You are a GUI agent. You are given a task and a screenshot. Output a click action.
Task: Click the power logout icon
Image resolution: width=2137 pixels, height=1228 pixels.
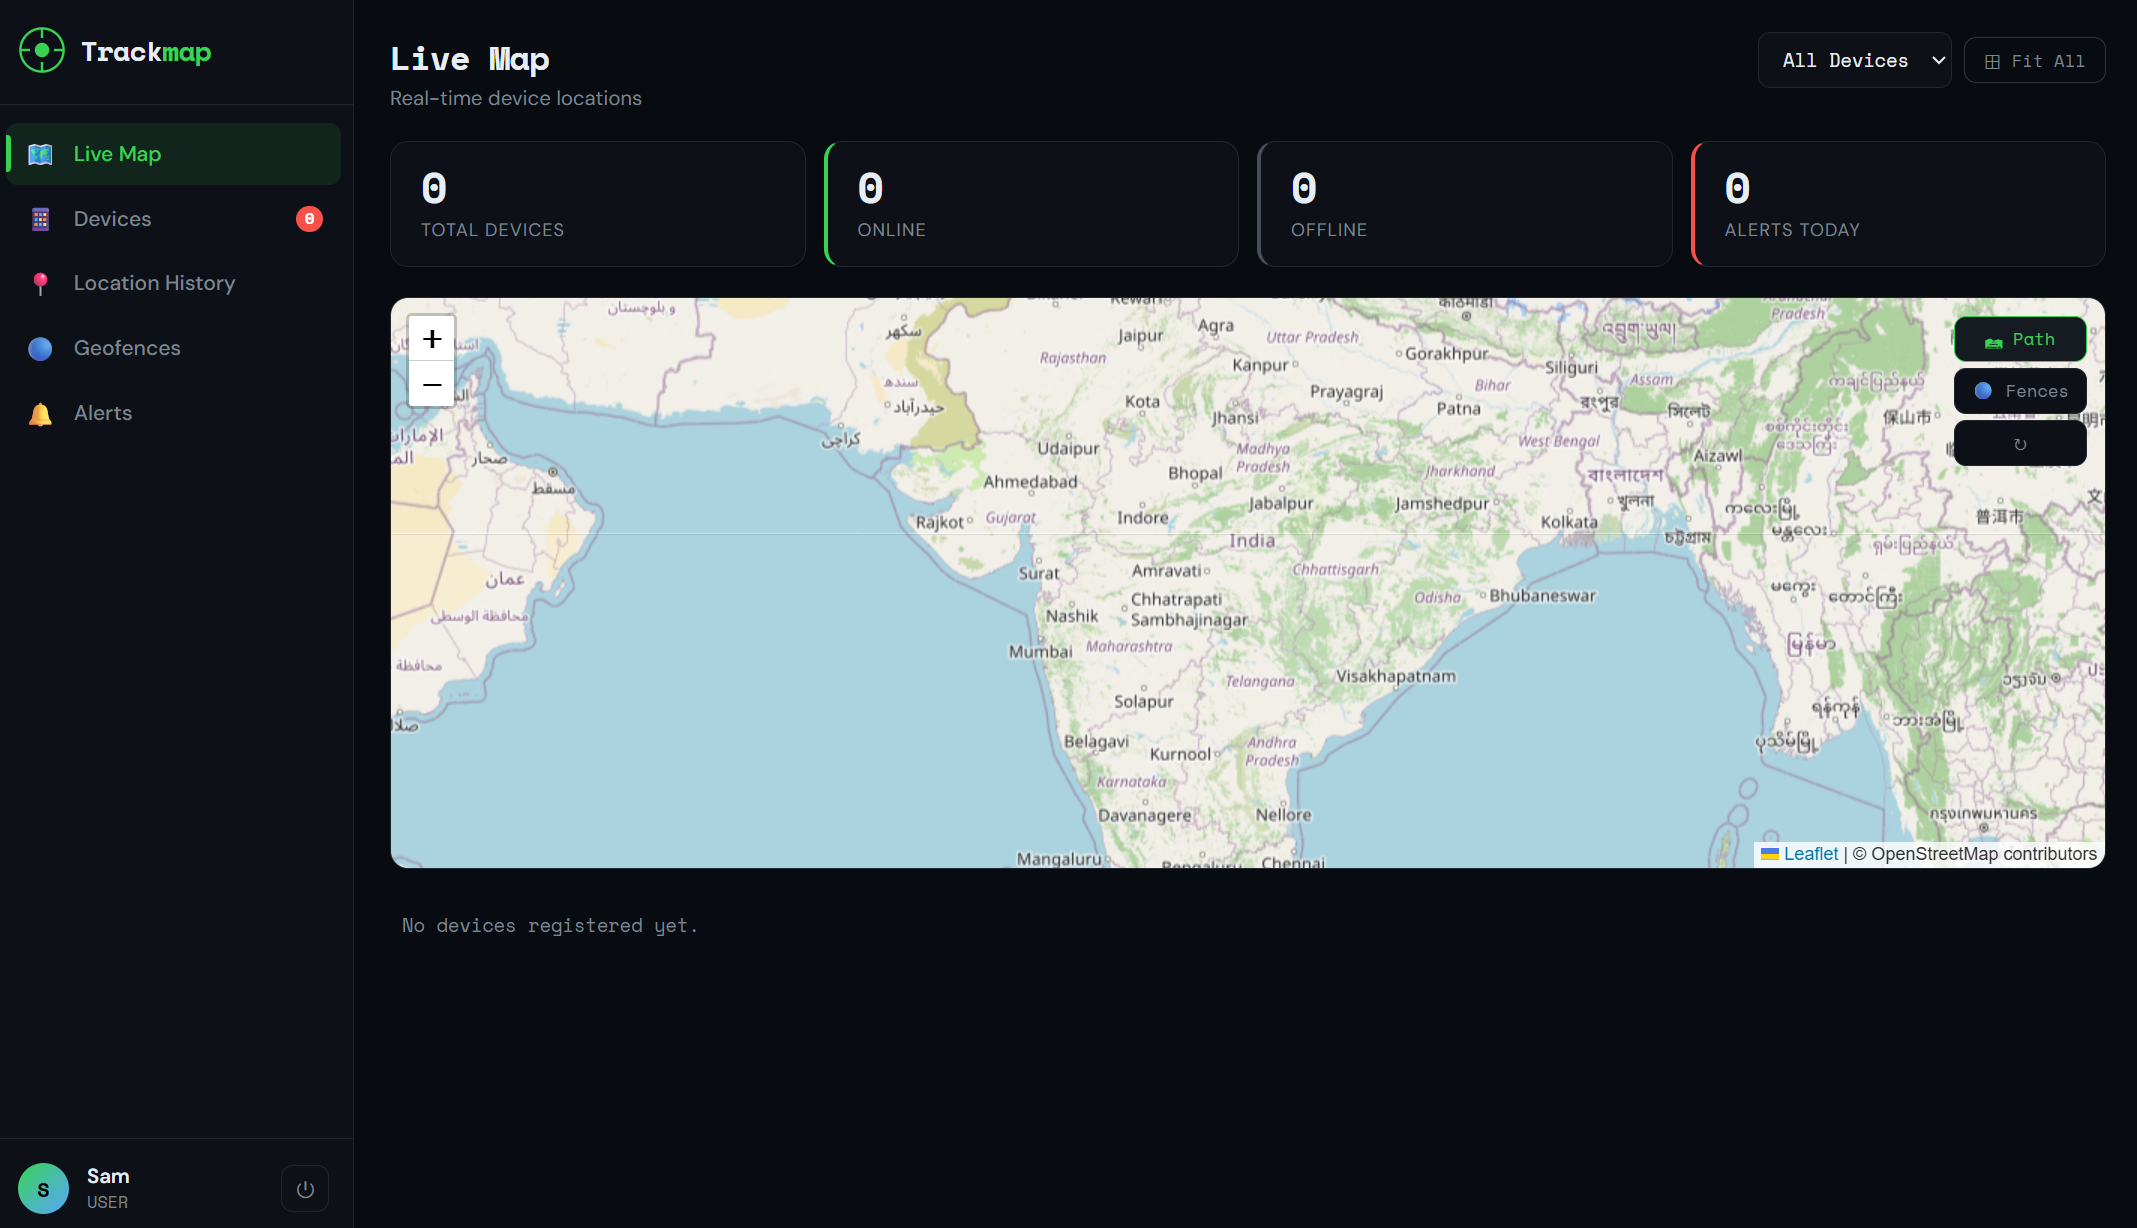pyautogui.click(x=305, y=1188)
